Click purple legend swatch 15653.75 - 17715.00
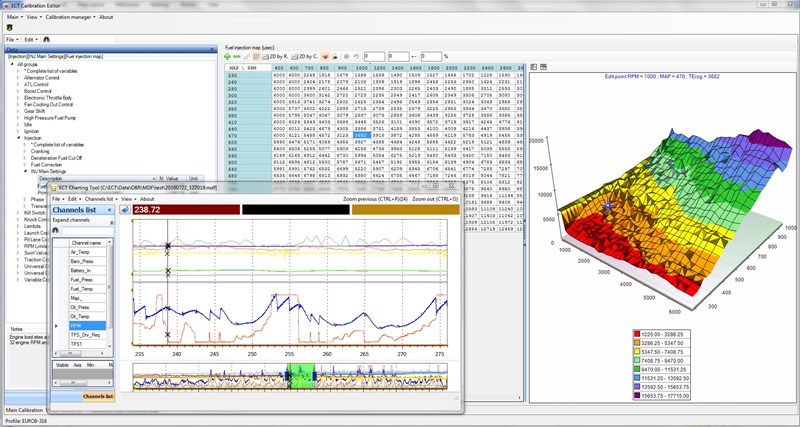The image size is (800, 427). [x=637, y=395]
